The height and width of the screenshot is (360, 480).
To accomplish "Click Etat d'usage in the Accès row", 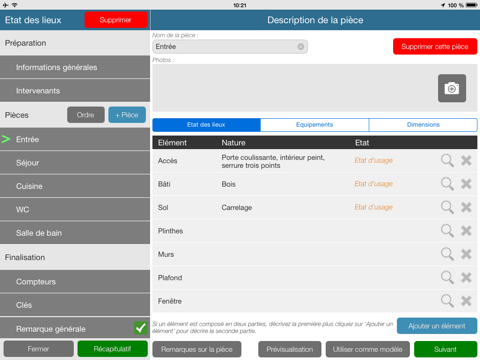I will point(373,161).
